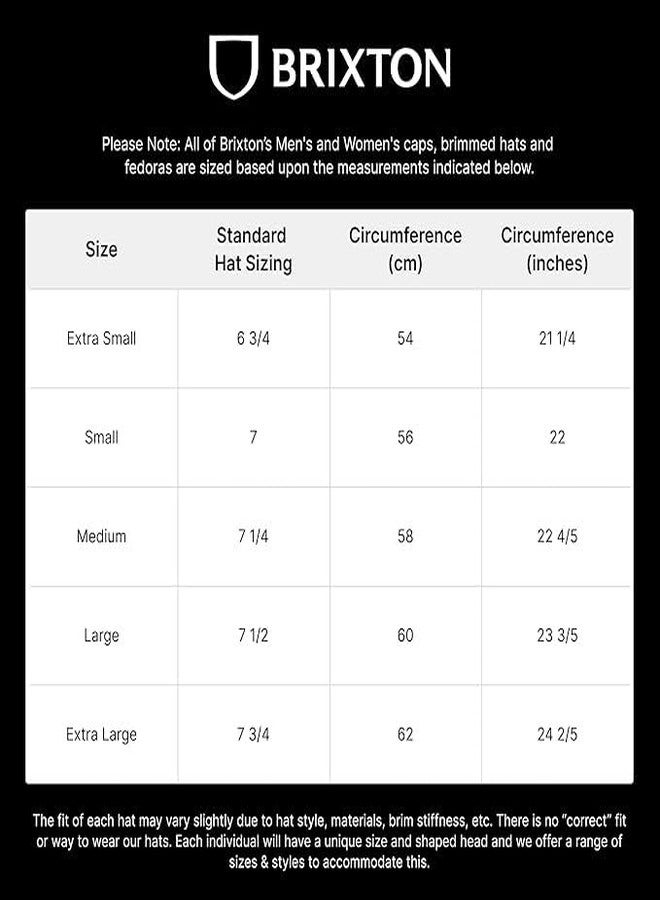Select the 58 cm circumference cell
660x900 pixels.
405,536
